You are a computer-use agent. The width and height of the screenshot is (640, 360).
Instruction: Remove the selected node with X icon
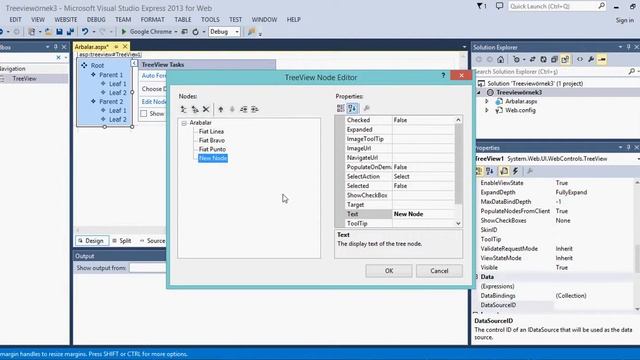pyautogui.click(x=206, y=109)
